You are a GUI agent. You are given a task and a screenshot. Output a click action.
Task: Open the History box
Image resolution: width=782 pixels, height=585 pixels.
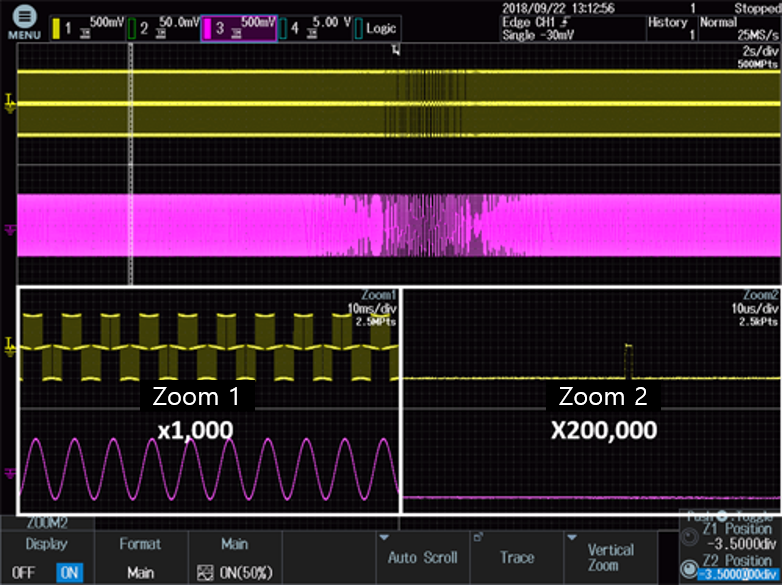tap(671, 28)
